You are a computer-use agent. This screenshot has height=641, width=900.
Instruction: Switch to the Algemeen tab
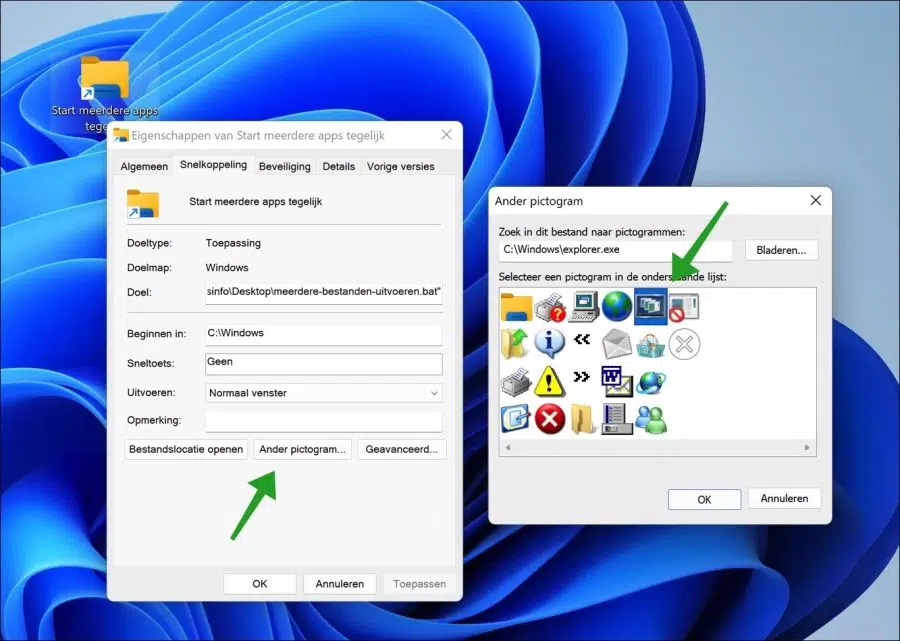click(144, 166)
